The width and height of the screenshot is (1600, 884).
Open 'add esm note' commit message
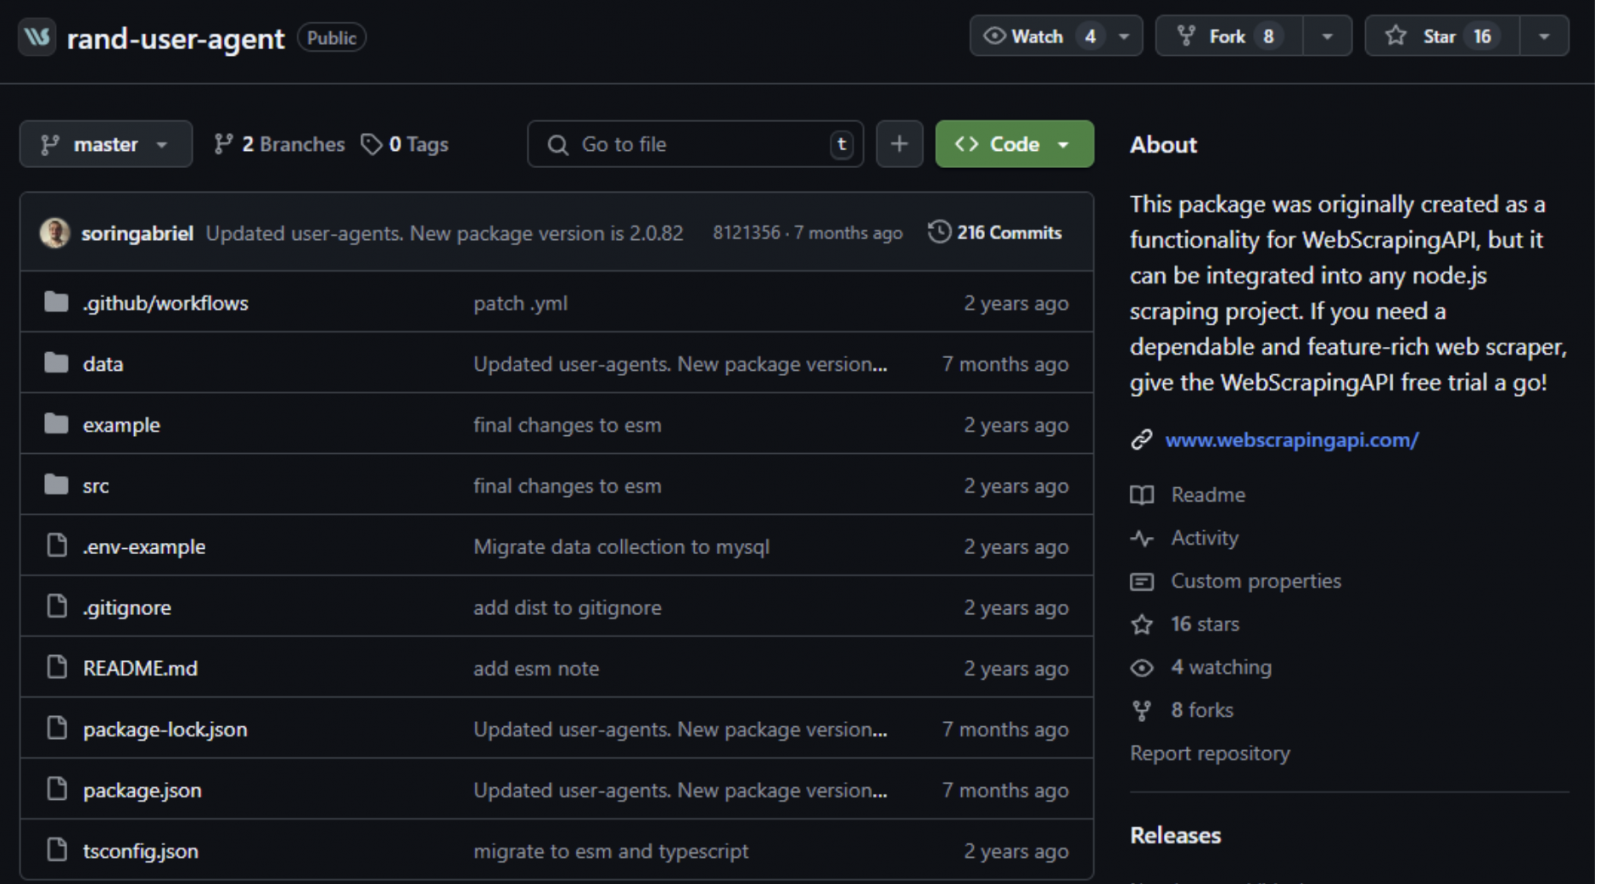point(536,668)
